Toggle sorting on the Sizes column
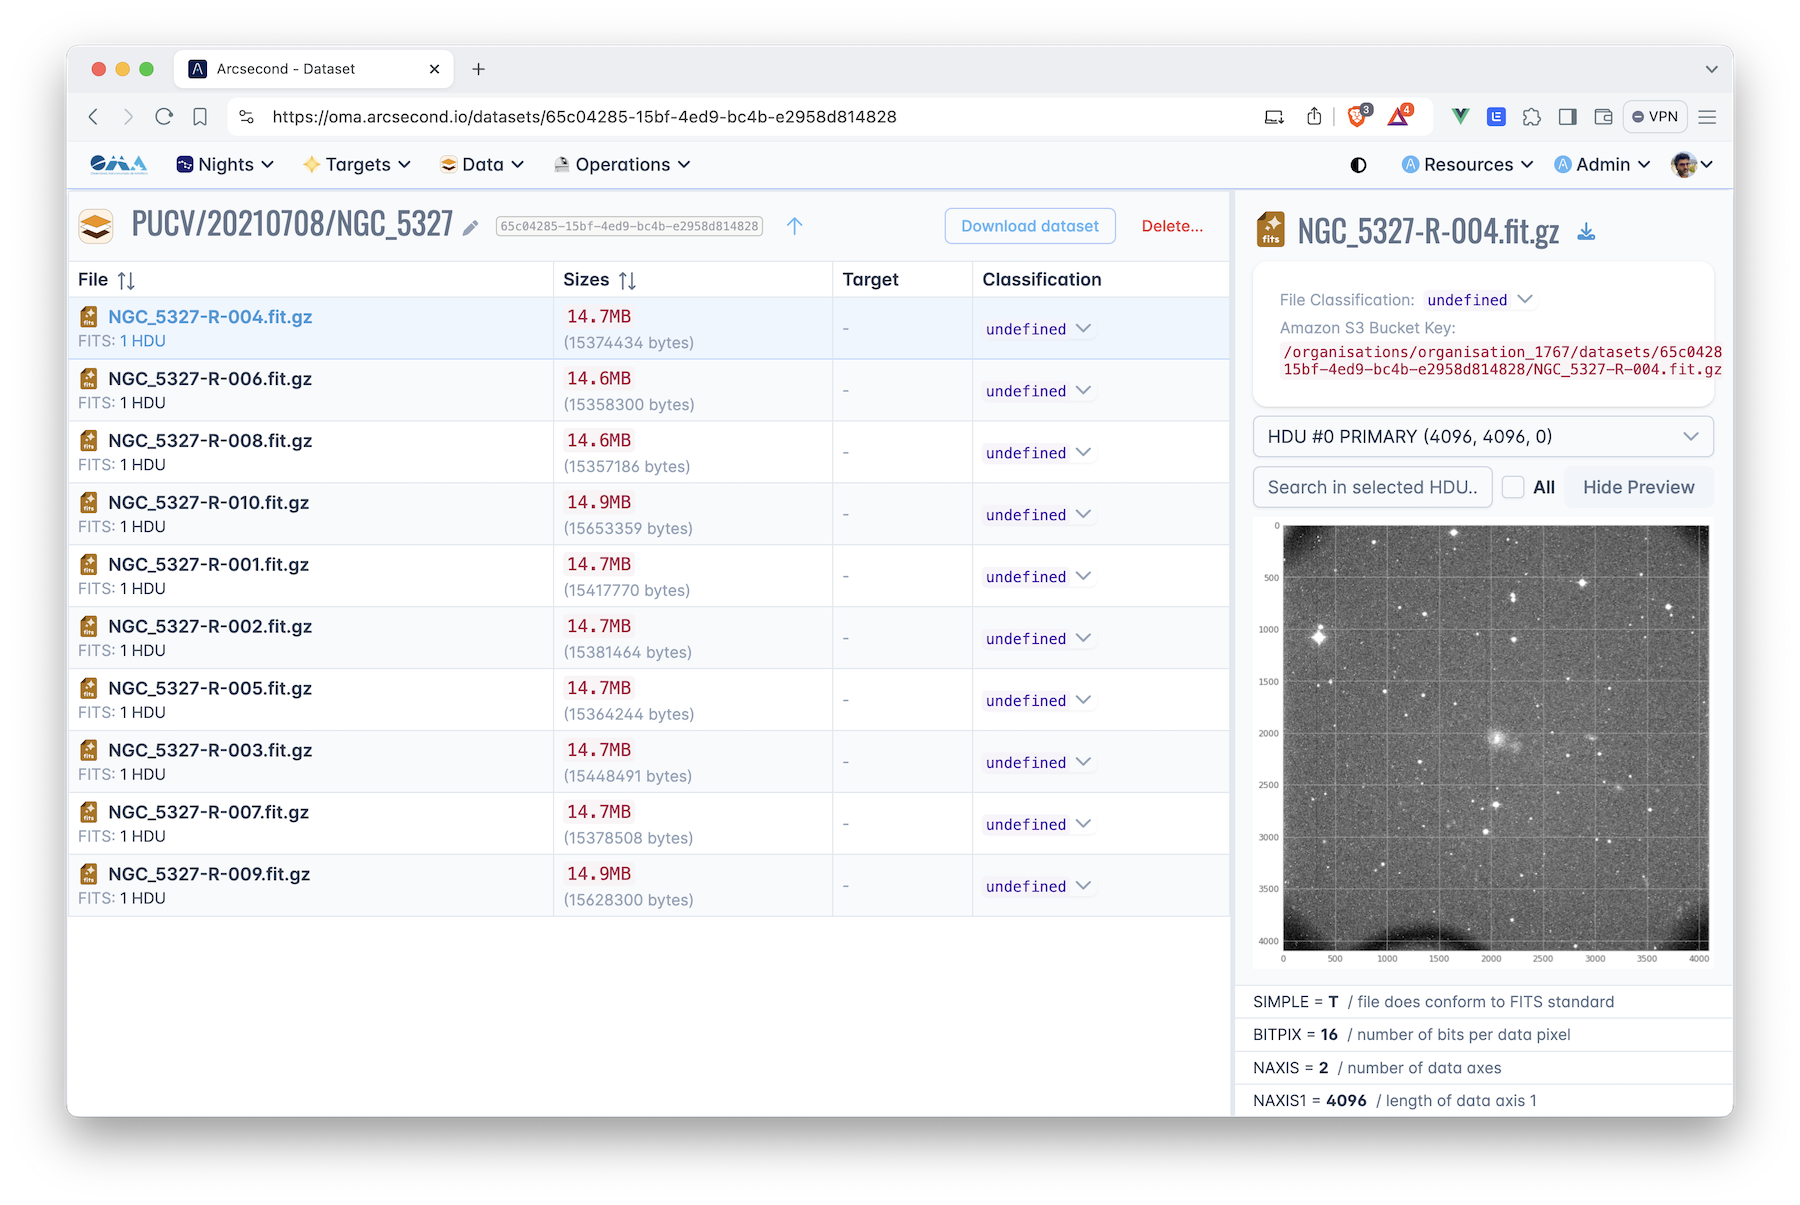The width and height of the screenshot is (1800, 1205). point(629,280)
